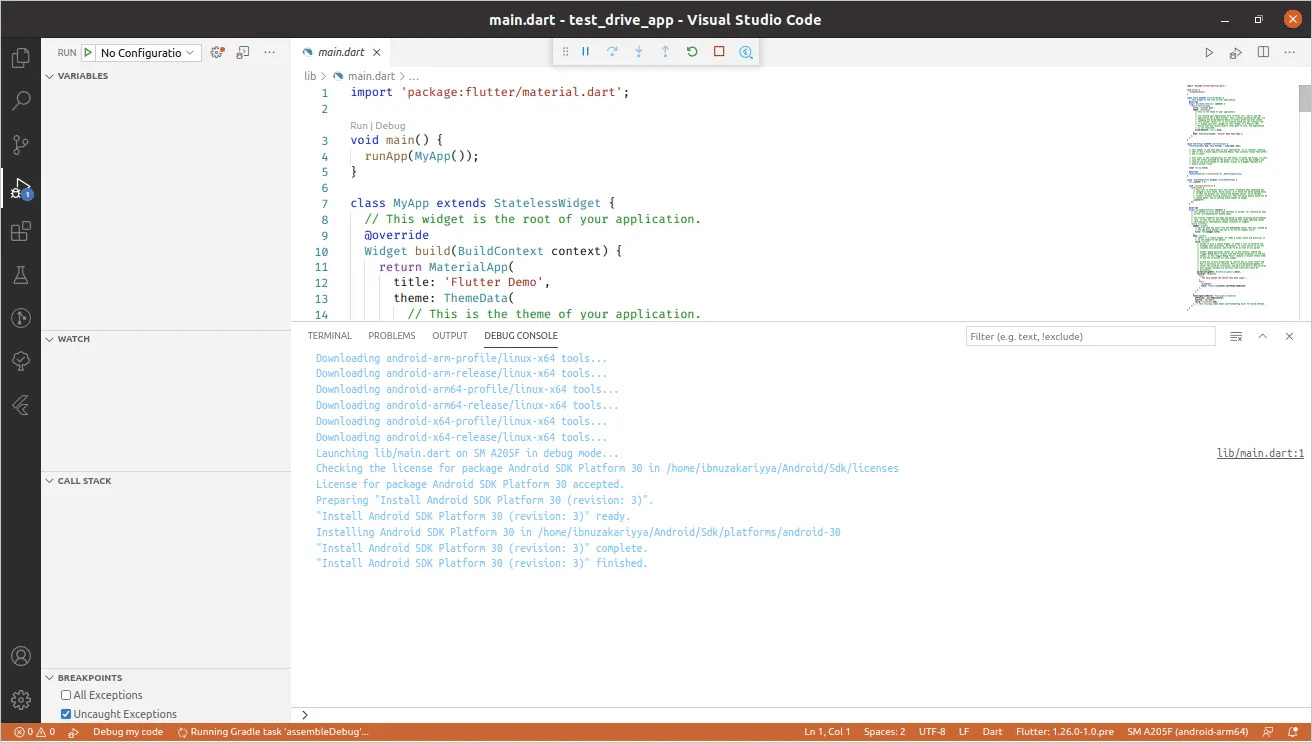This screenshot has width=1312, height=743.
Task: Click the Run code lens above main()
Action: pos(359,126)
